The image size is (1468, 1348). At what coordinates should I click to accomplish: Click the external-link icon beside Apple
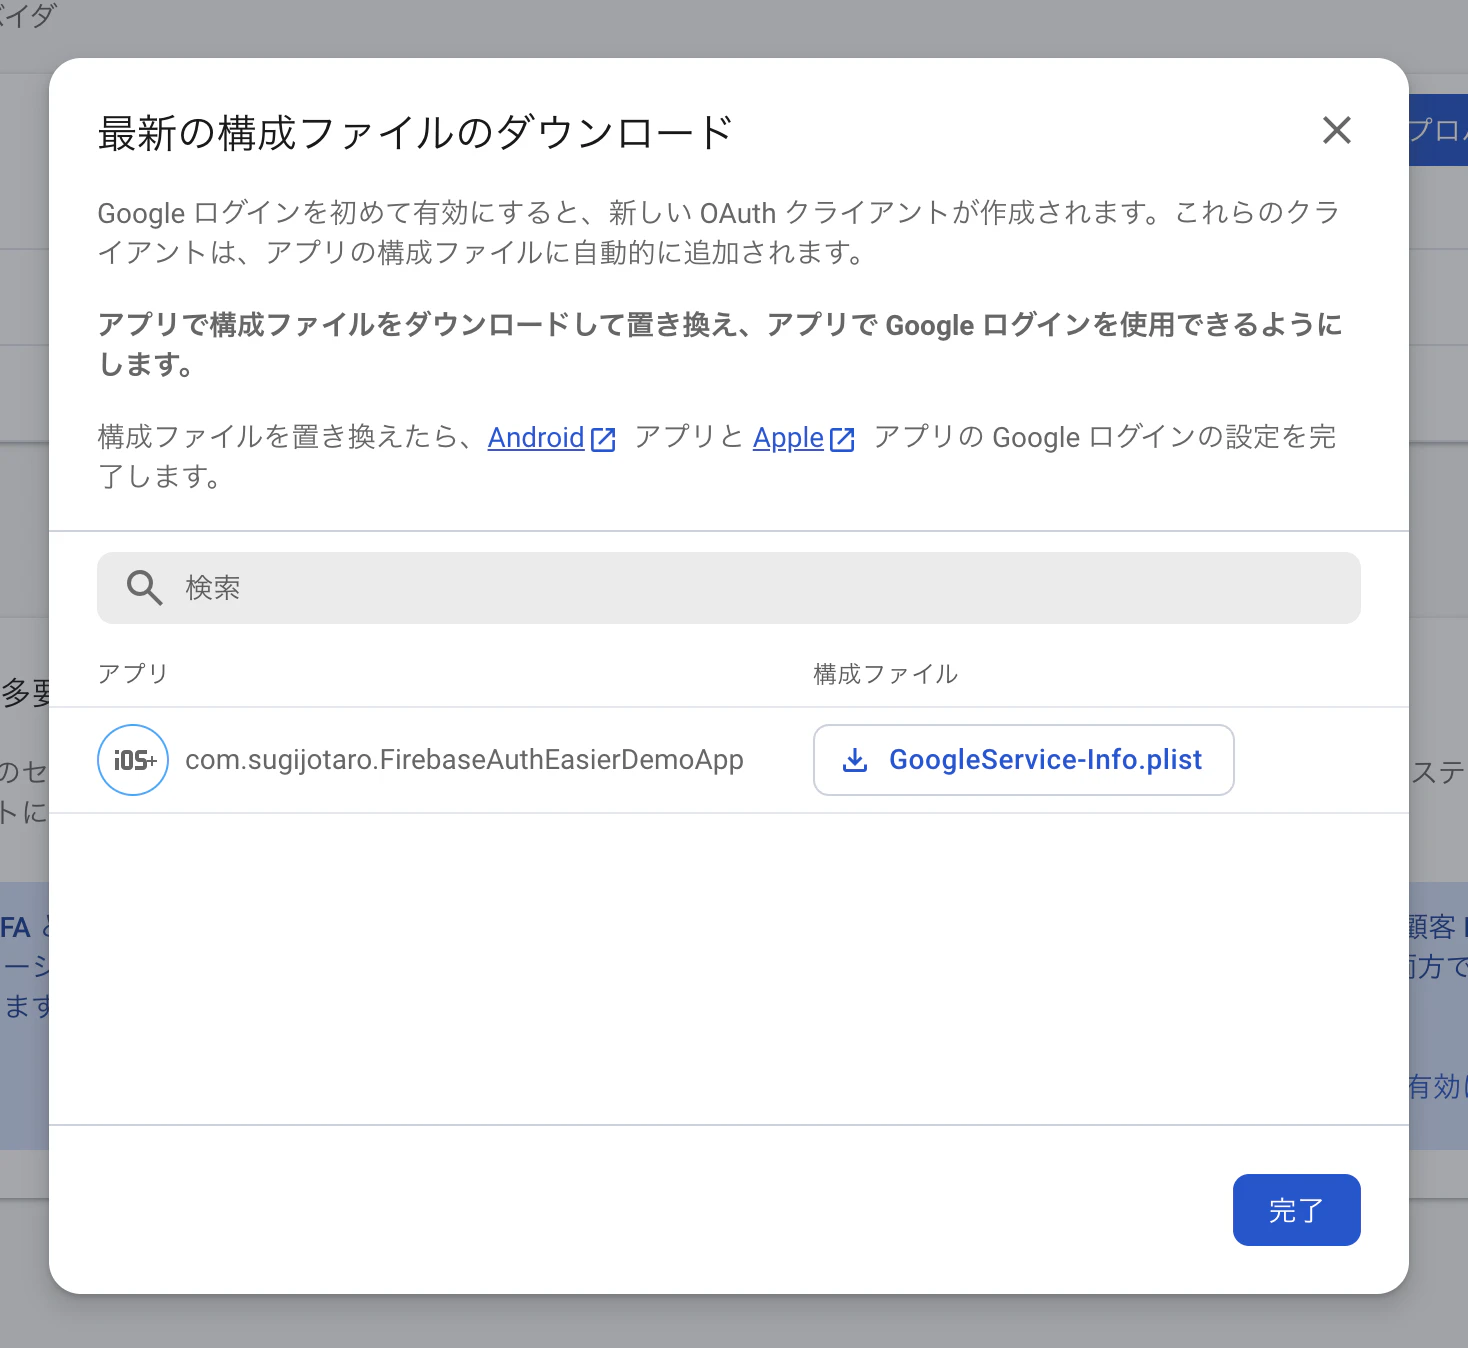[842, 440]
